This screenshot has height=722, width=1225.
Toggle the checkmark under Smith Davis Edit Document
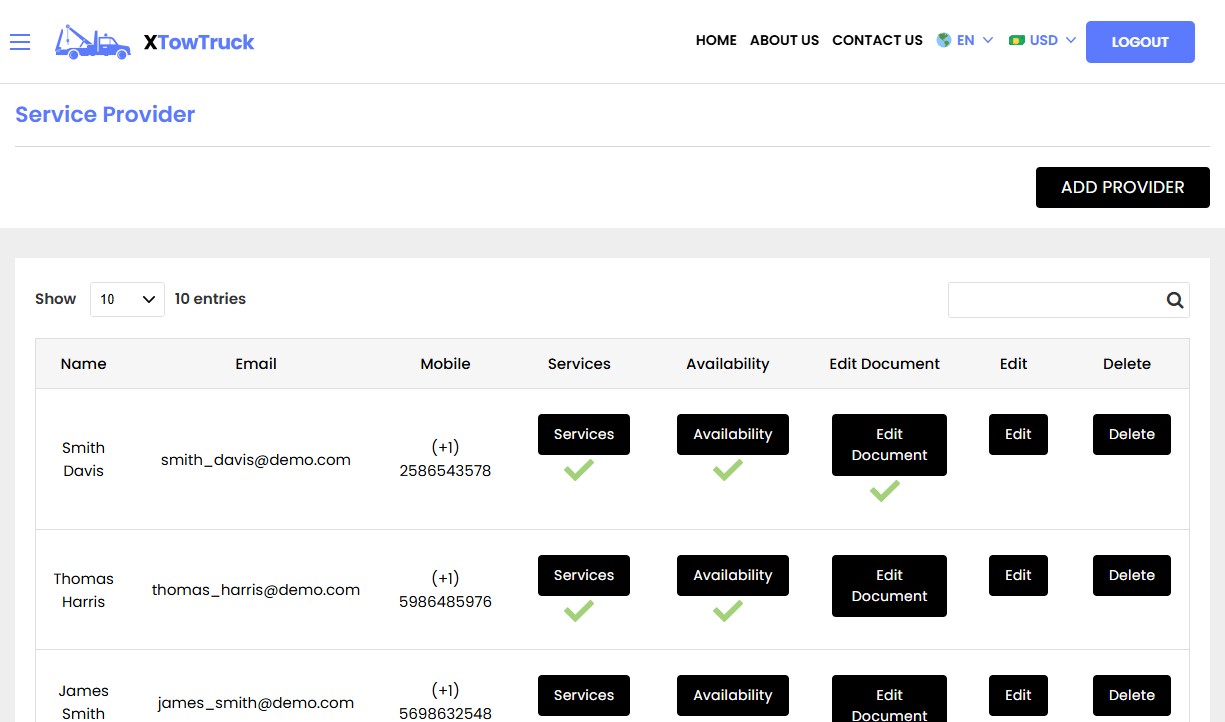[x=884, y=491]
